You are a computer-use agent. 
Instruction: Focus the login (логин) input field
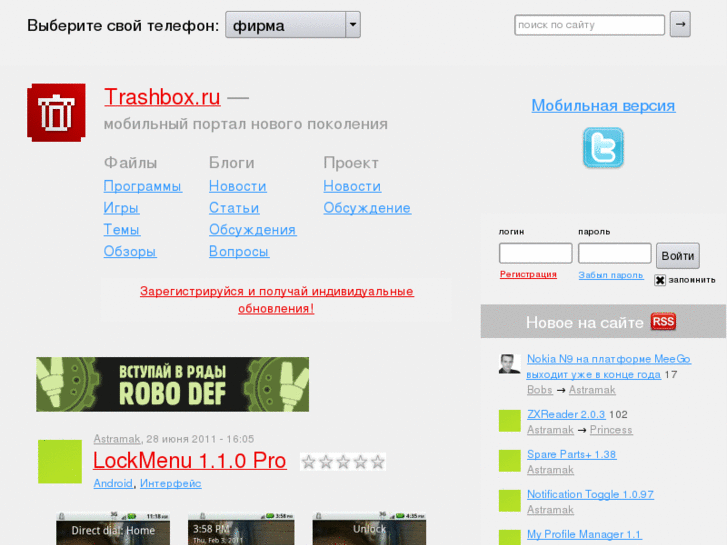(x=536, y=253)
